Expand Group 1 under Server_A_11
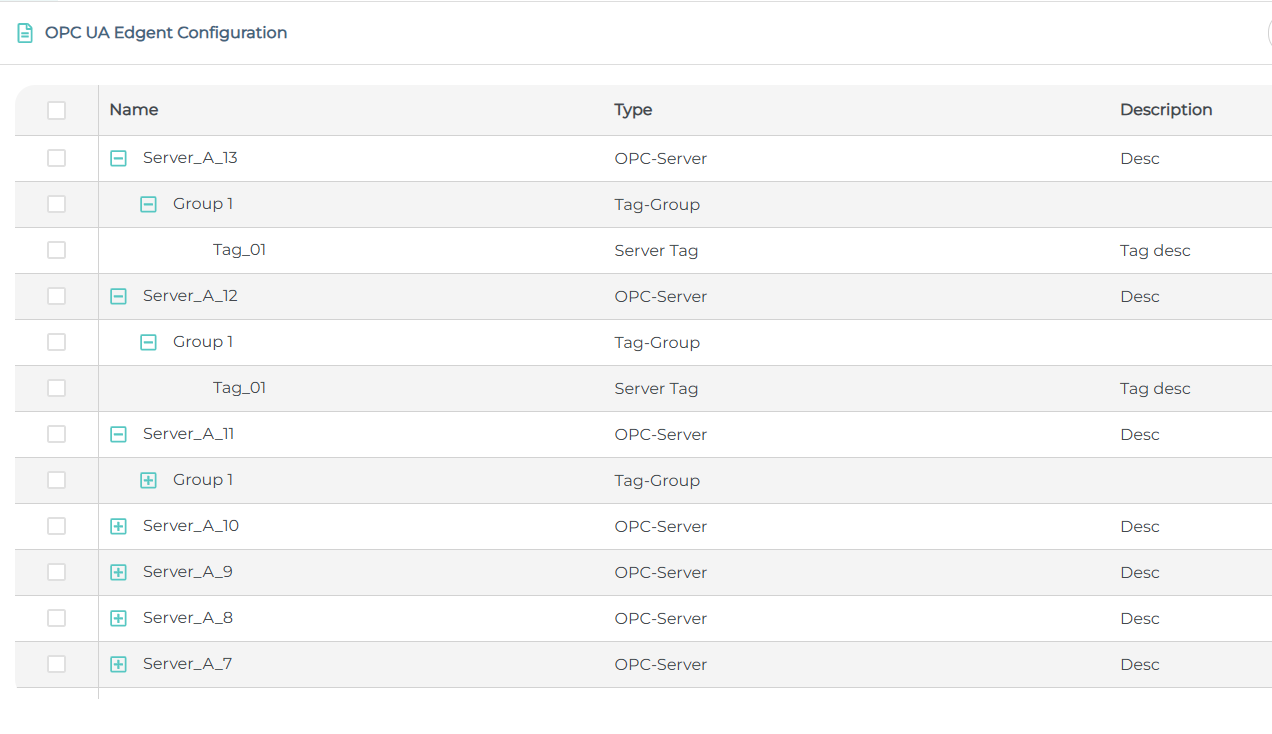Viewport: 1272px width, 734px height. (148, 480)
